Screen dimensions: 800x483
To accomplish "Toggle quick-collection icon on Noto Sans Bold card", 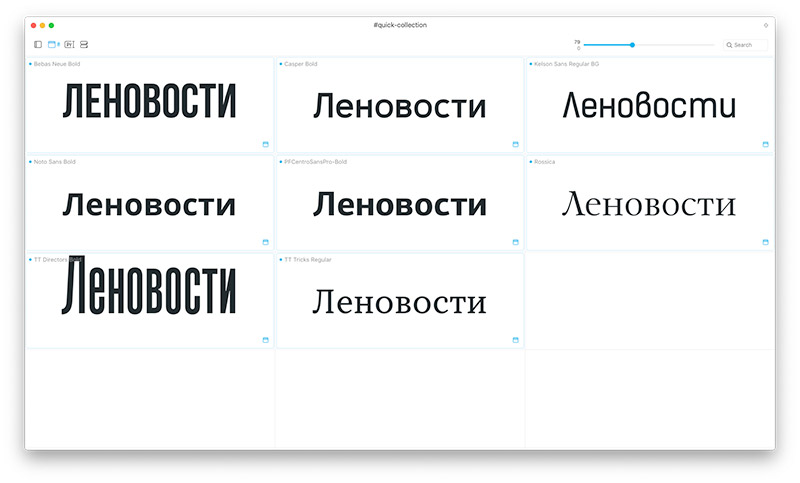I will [265, 242].
